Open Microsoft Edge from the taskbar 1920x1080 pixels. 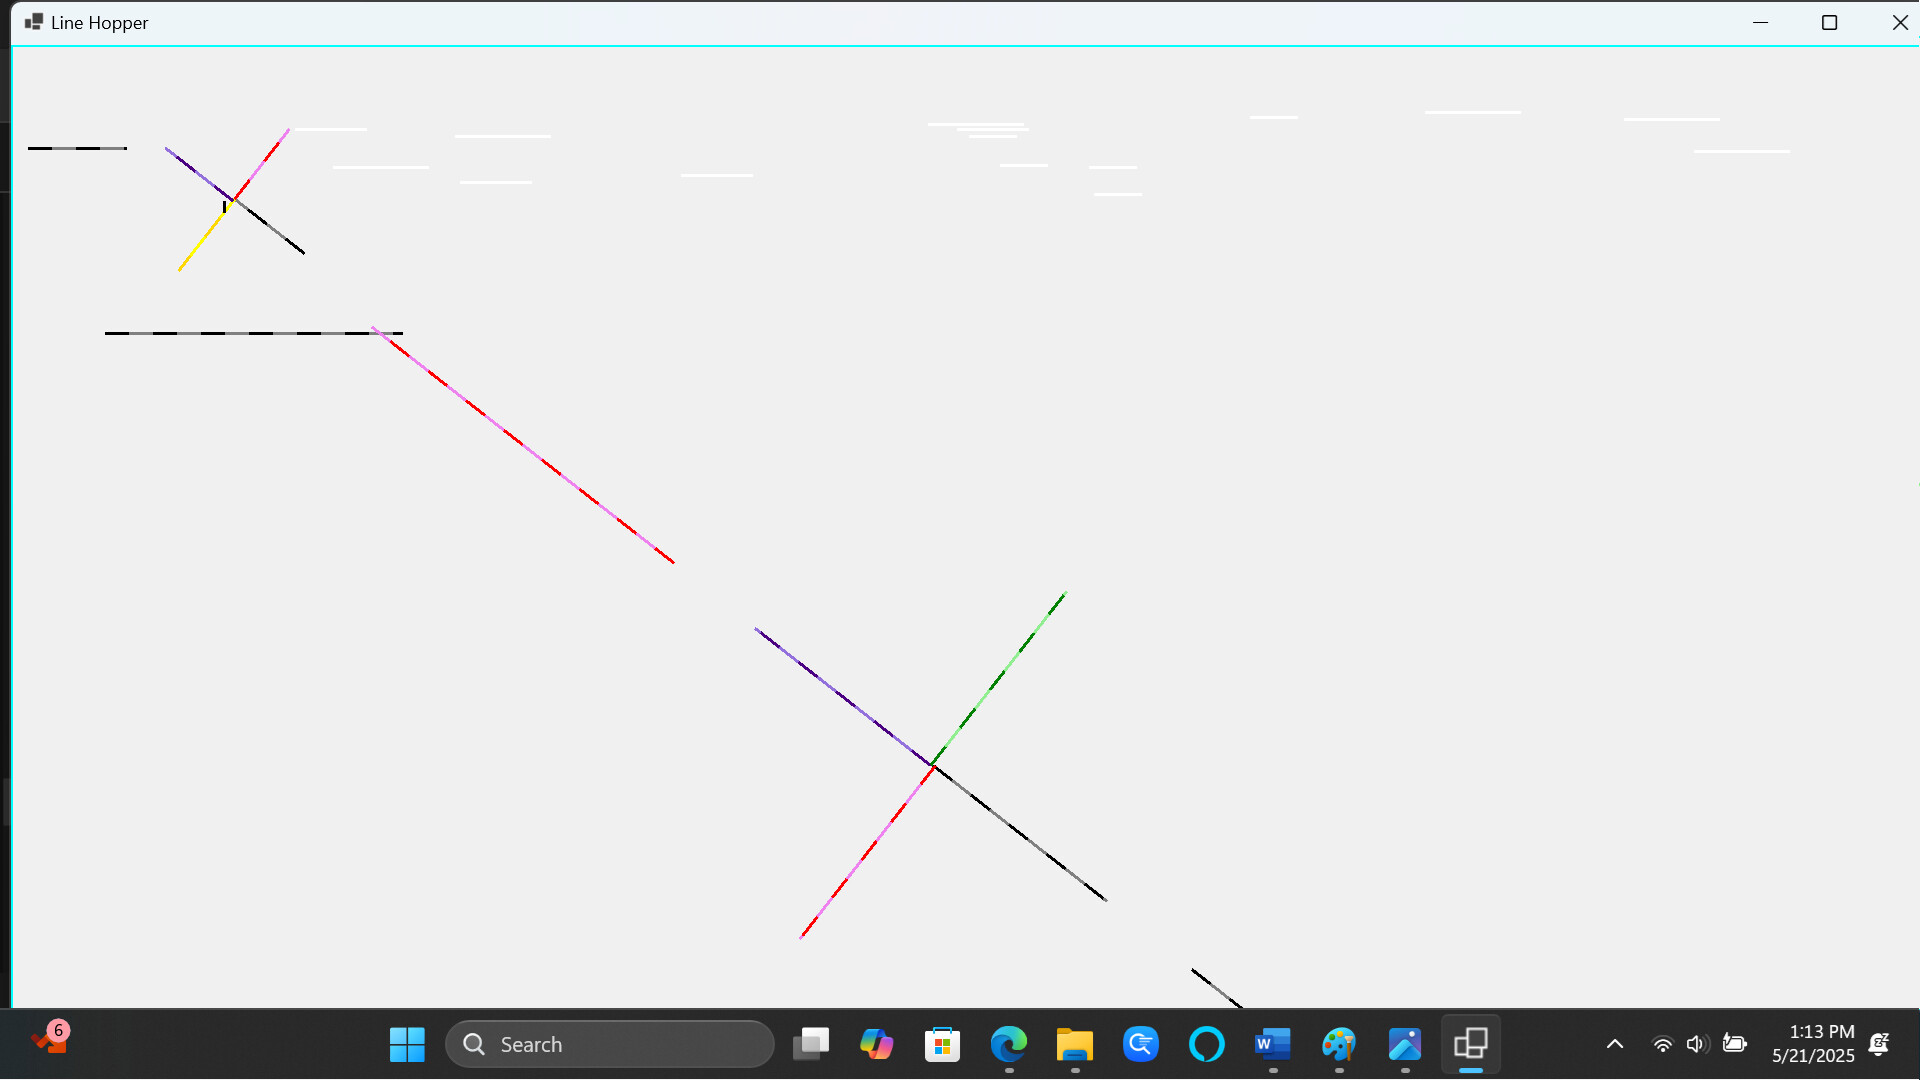(1009, 1044)
